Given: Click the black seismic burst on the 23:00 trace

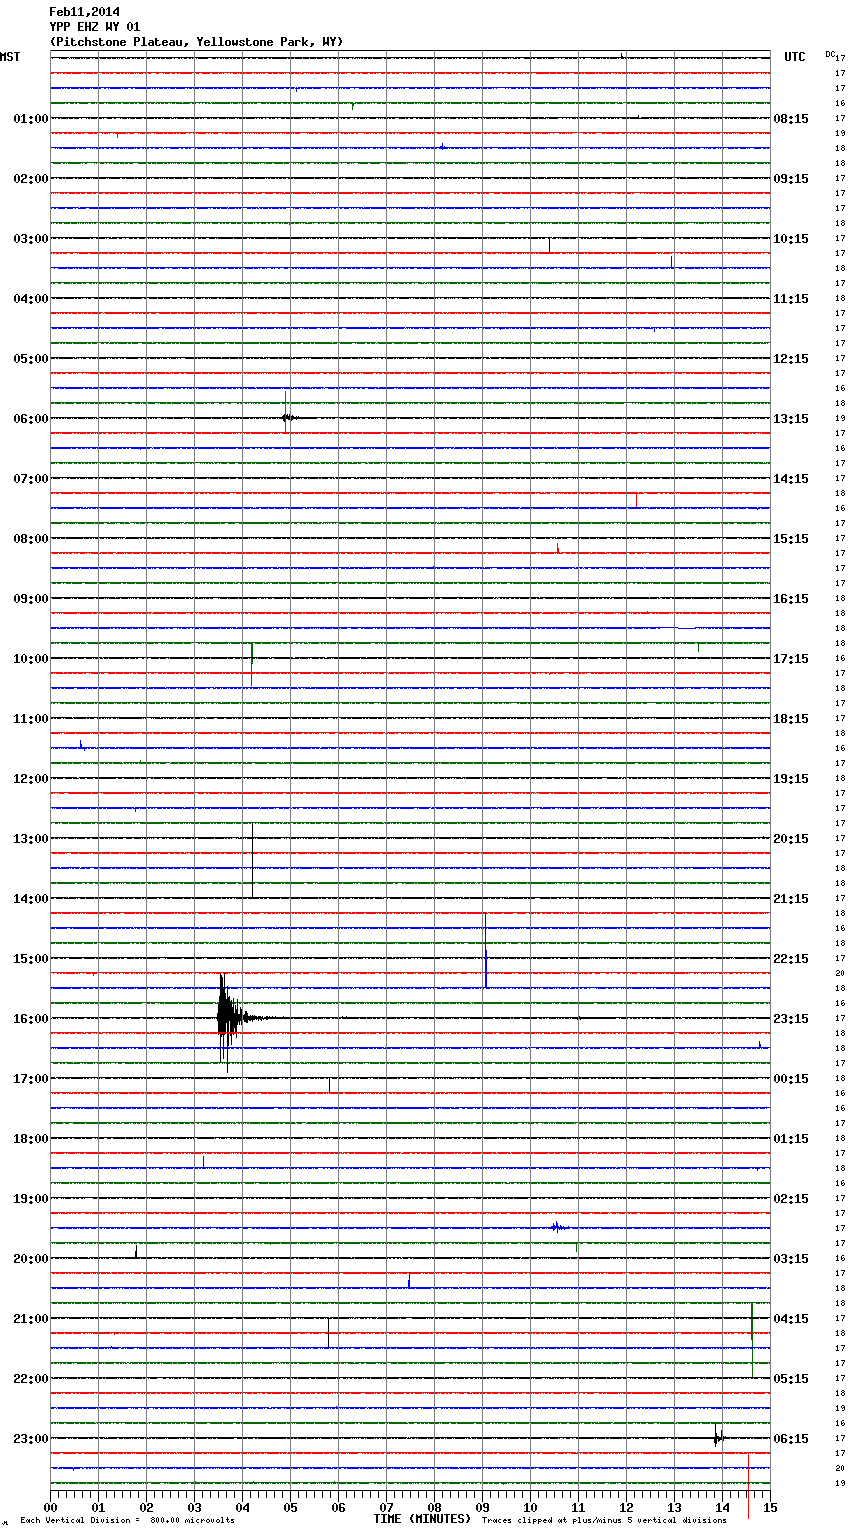Looking at the screenshot, I should pyautogui.click(x=717, y=1438).
